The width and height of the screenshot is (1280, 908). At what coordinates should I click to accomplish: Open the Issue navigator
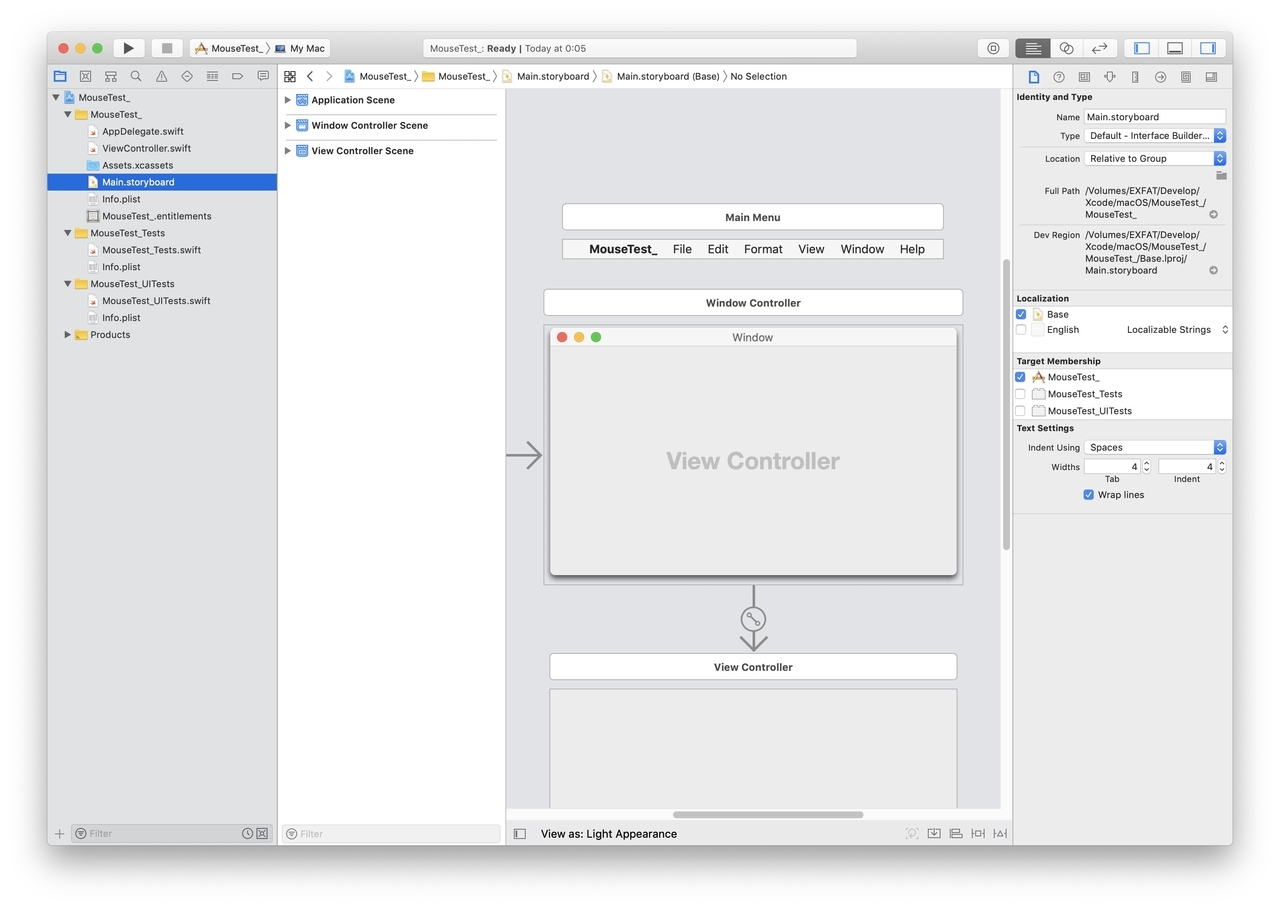[x=161, y=76]
